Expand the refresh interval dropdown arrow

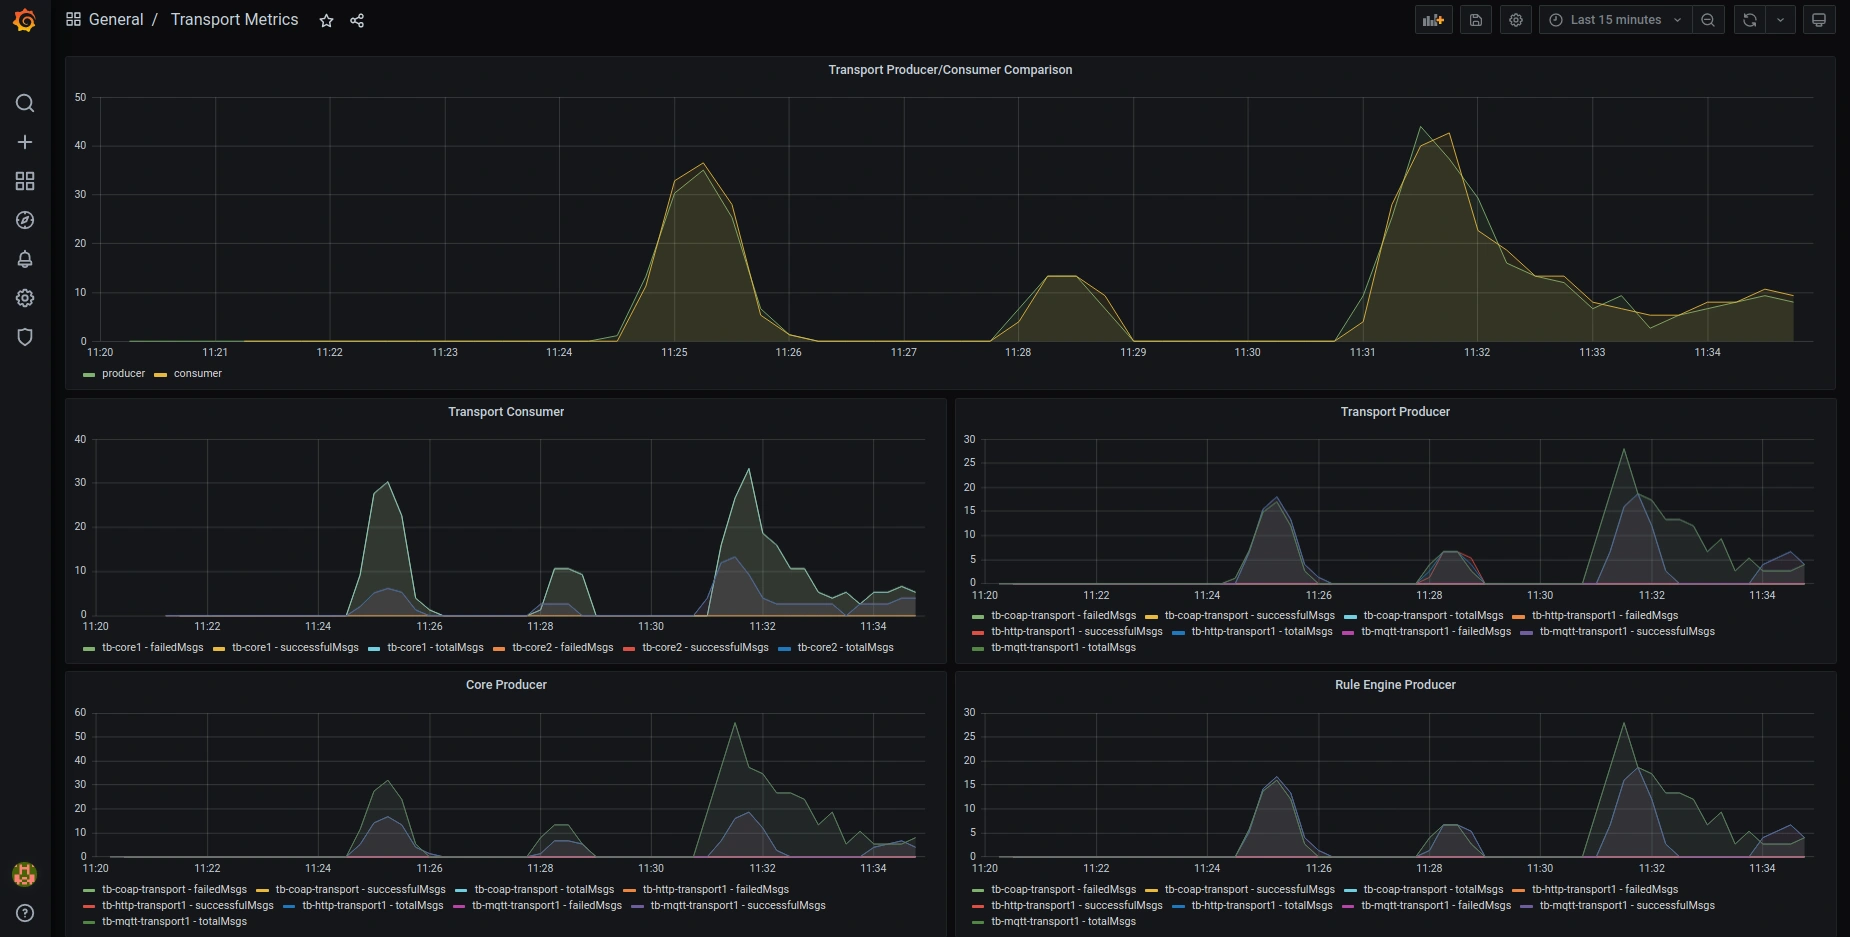[1780, 20]
